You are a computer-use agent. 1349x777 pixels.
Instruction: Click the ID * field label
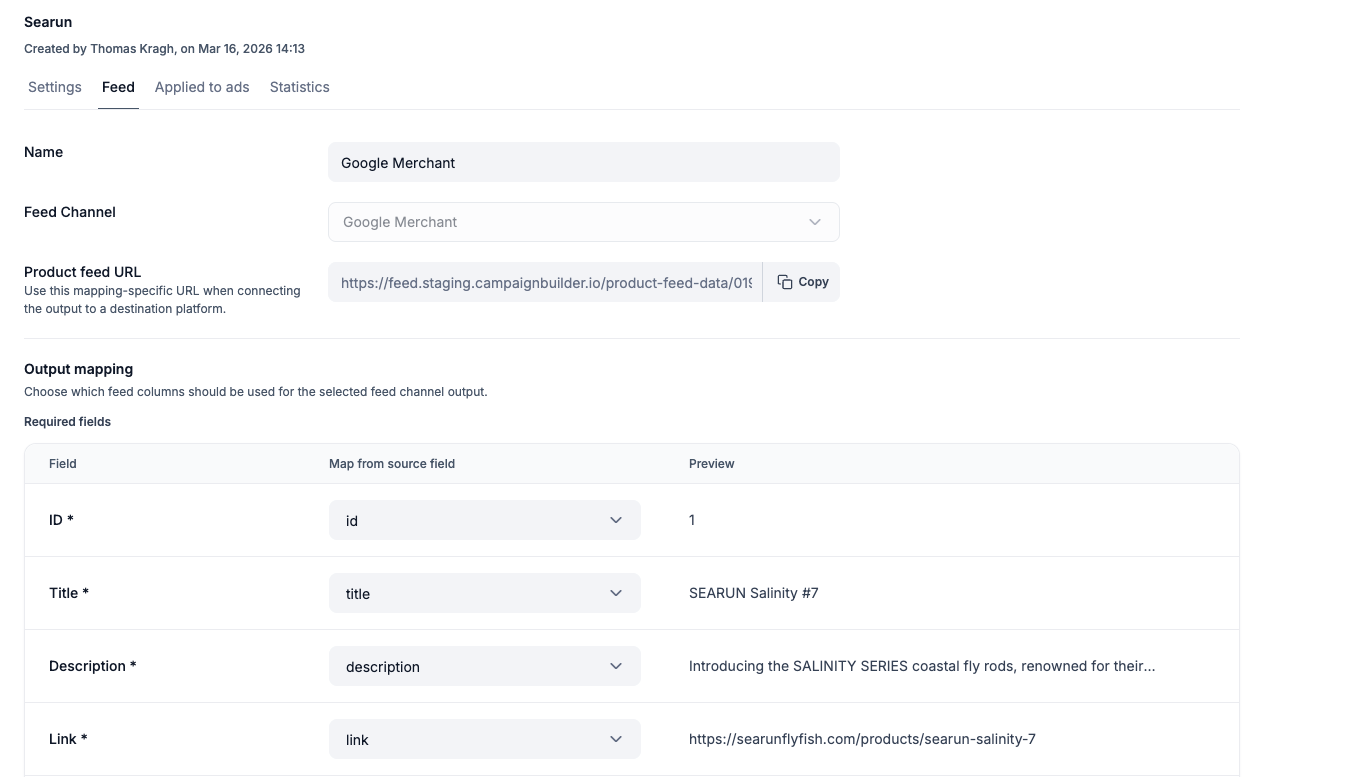pos(61,520)
